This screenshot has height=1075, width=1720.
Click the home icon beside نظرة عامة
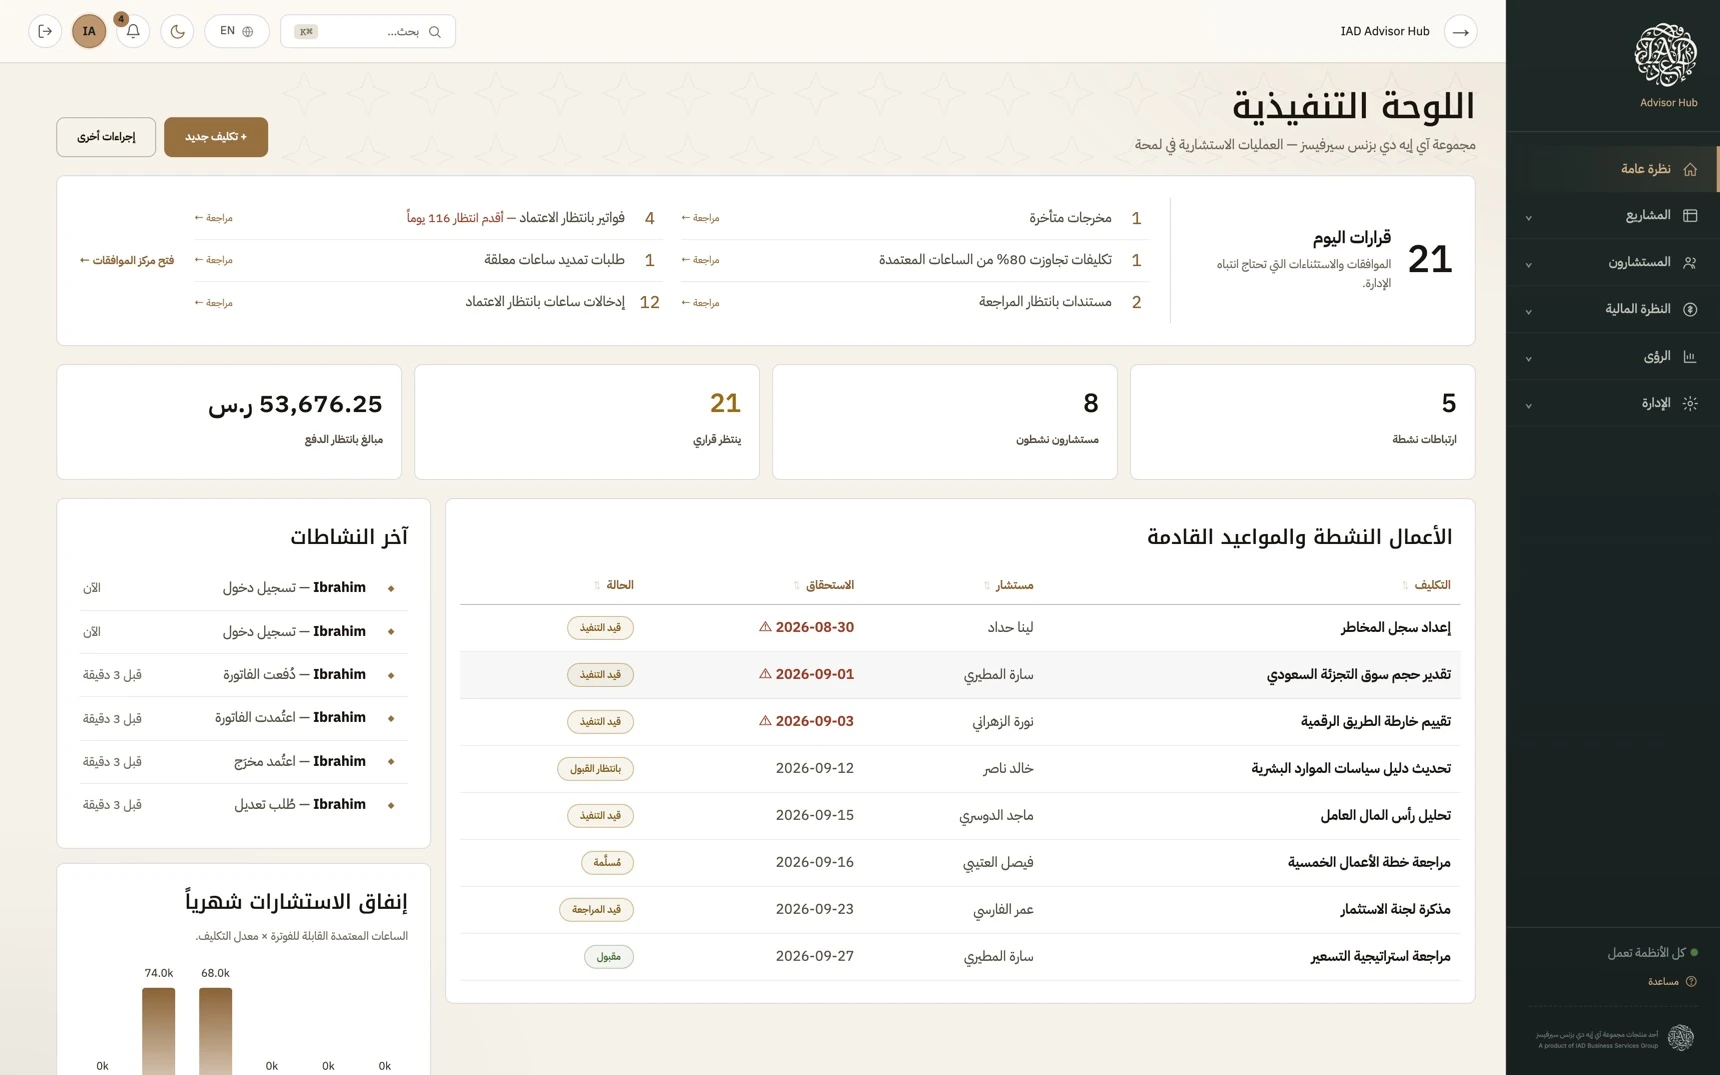tap(1690, 170)
